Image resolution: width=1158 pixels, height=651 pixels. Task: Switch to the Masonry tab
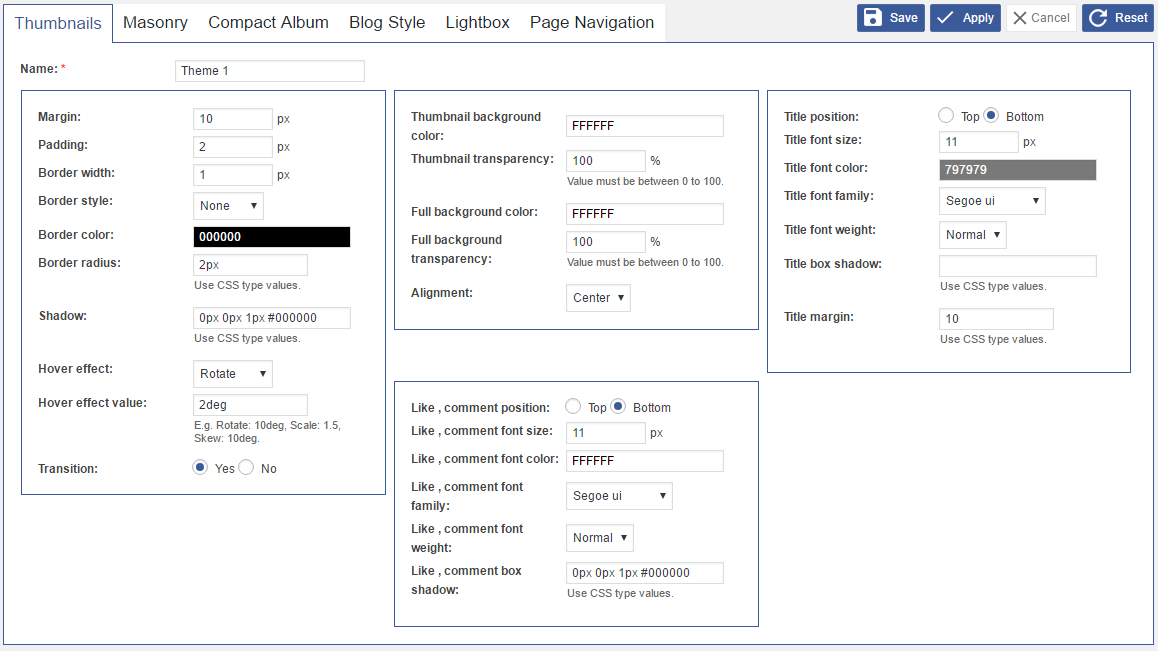coord(155,22)
